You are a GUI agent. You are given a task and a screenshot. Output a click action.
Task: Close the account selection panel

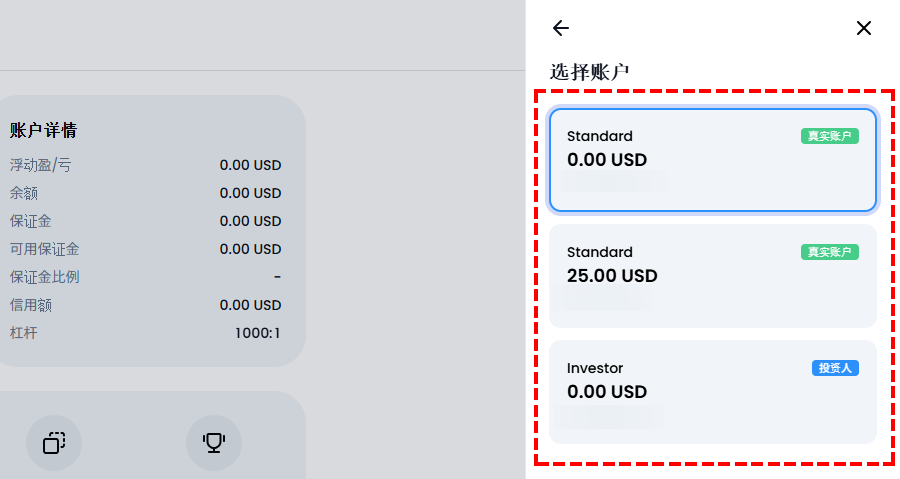tap(863, 28)
